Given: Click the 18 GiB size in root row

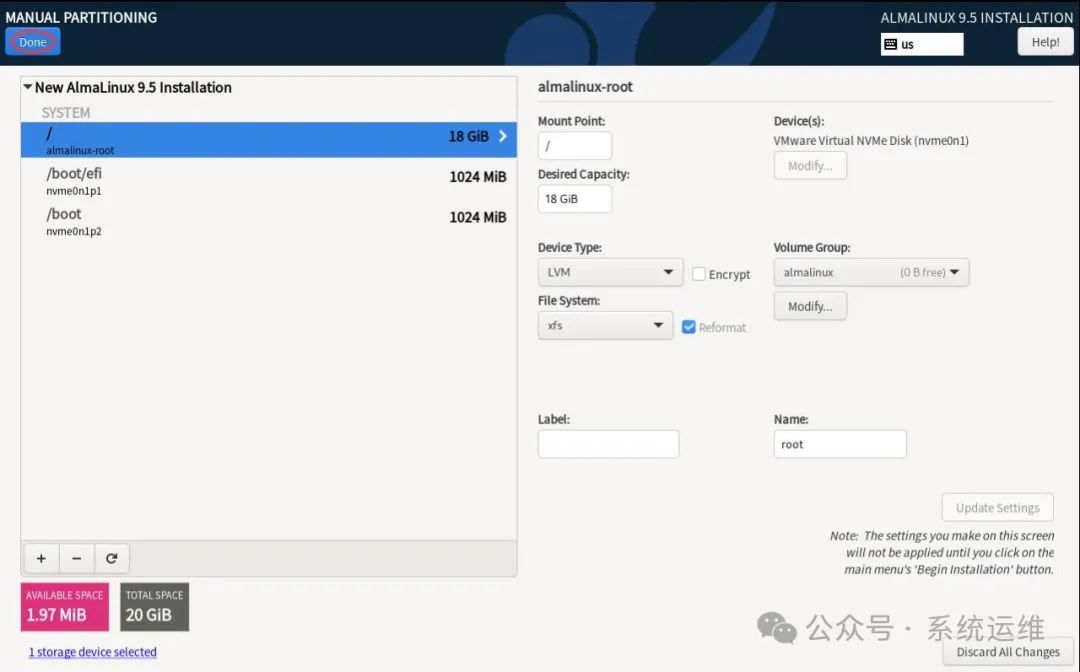Looking at the screenshot, I should click(468, 136).
